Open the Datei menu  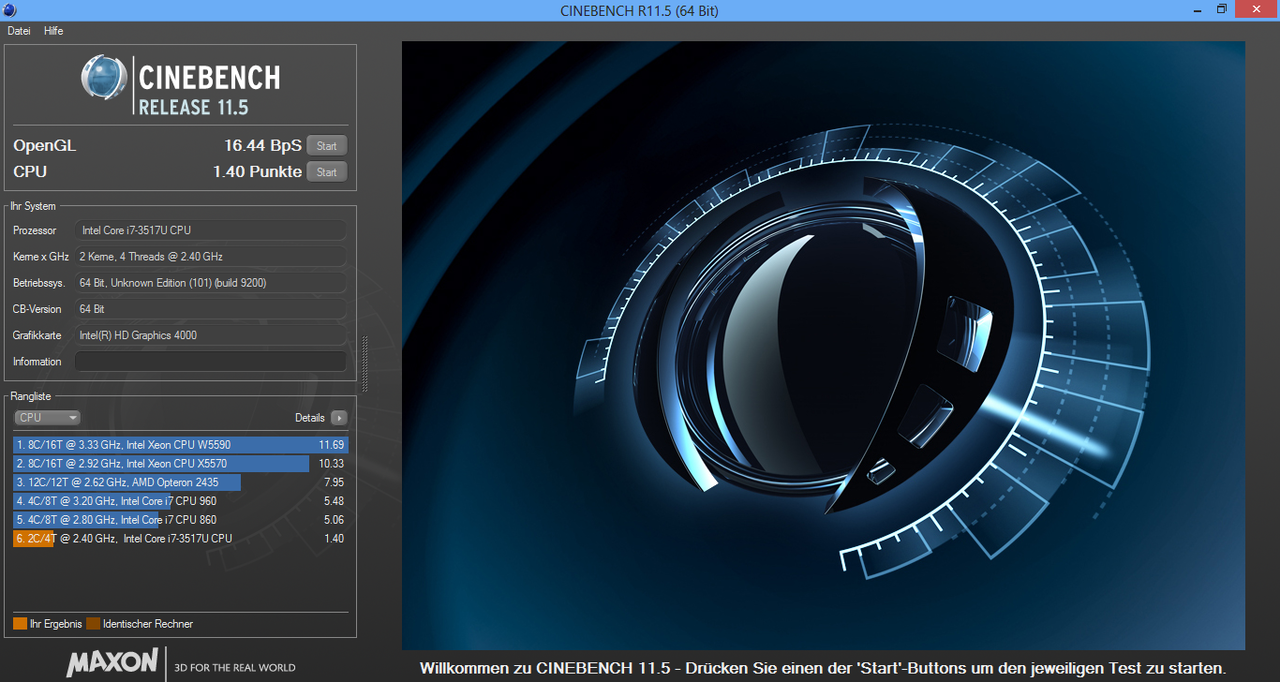tap(19, 31)
